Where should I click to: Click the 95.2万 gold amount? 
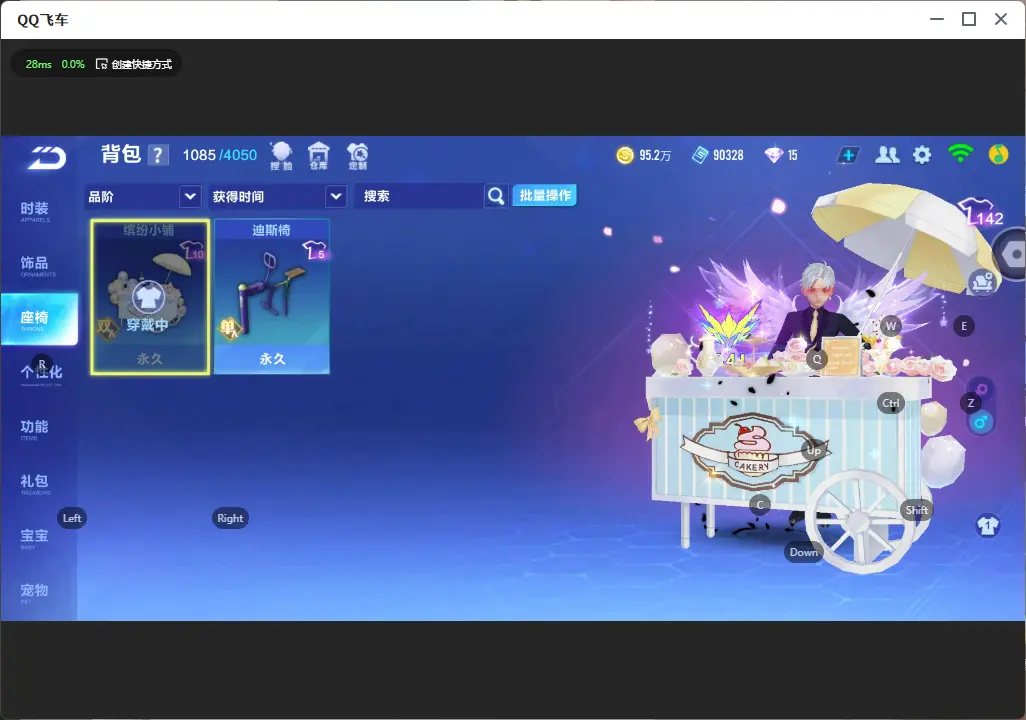point(655,155)
